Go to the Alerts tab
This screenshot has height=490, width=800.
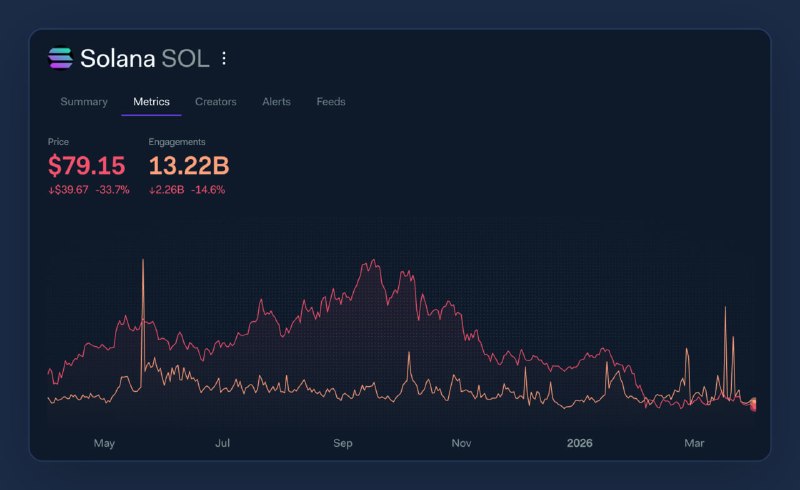pyautogui.click(x=276, y=102)
